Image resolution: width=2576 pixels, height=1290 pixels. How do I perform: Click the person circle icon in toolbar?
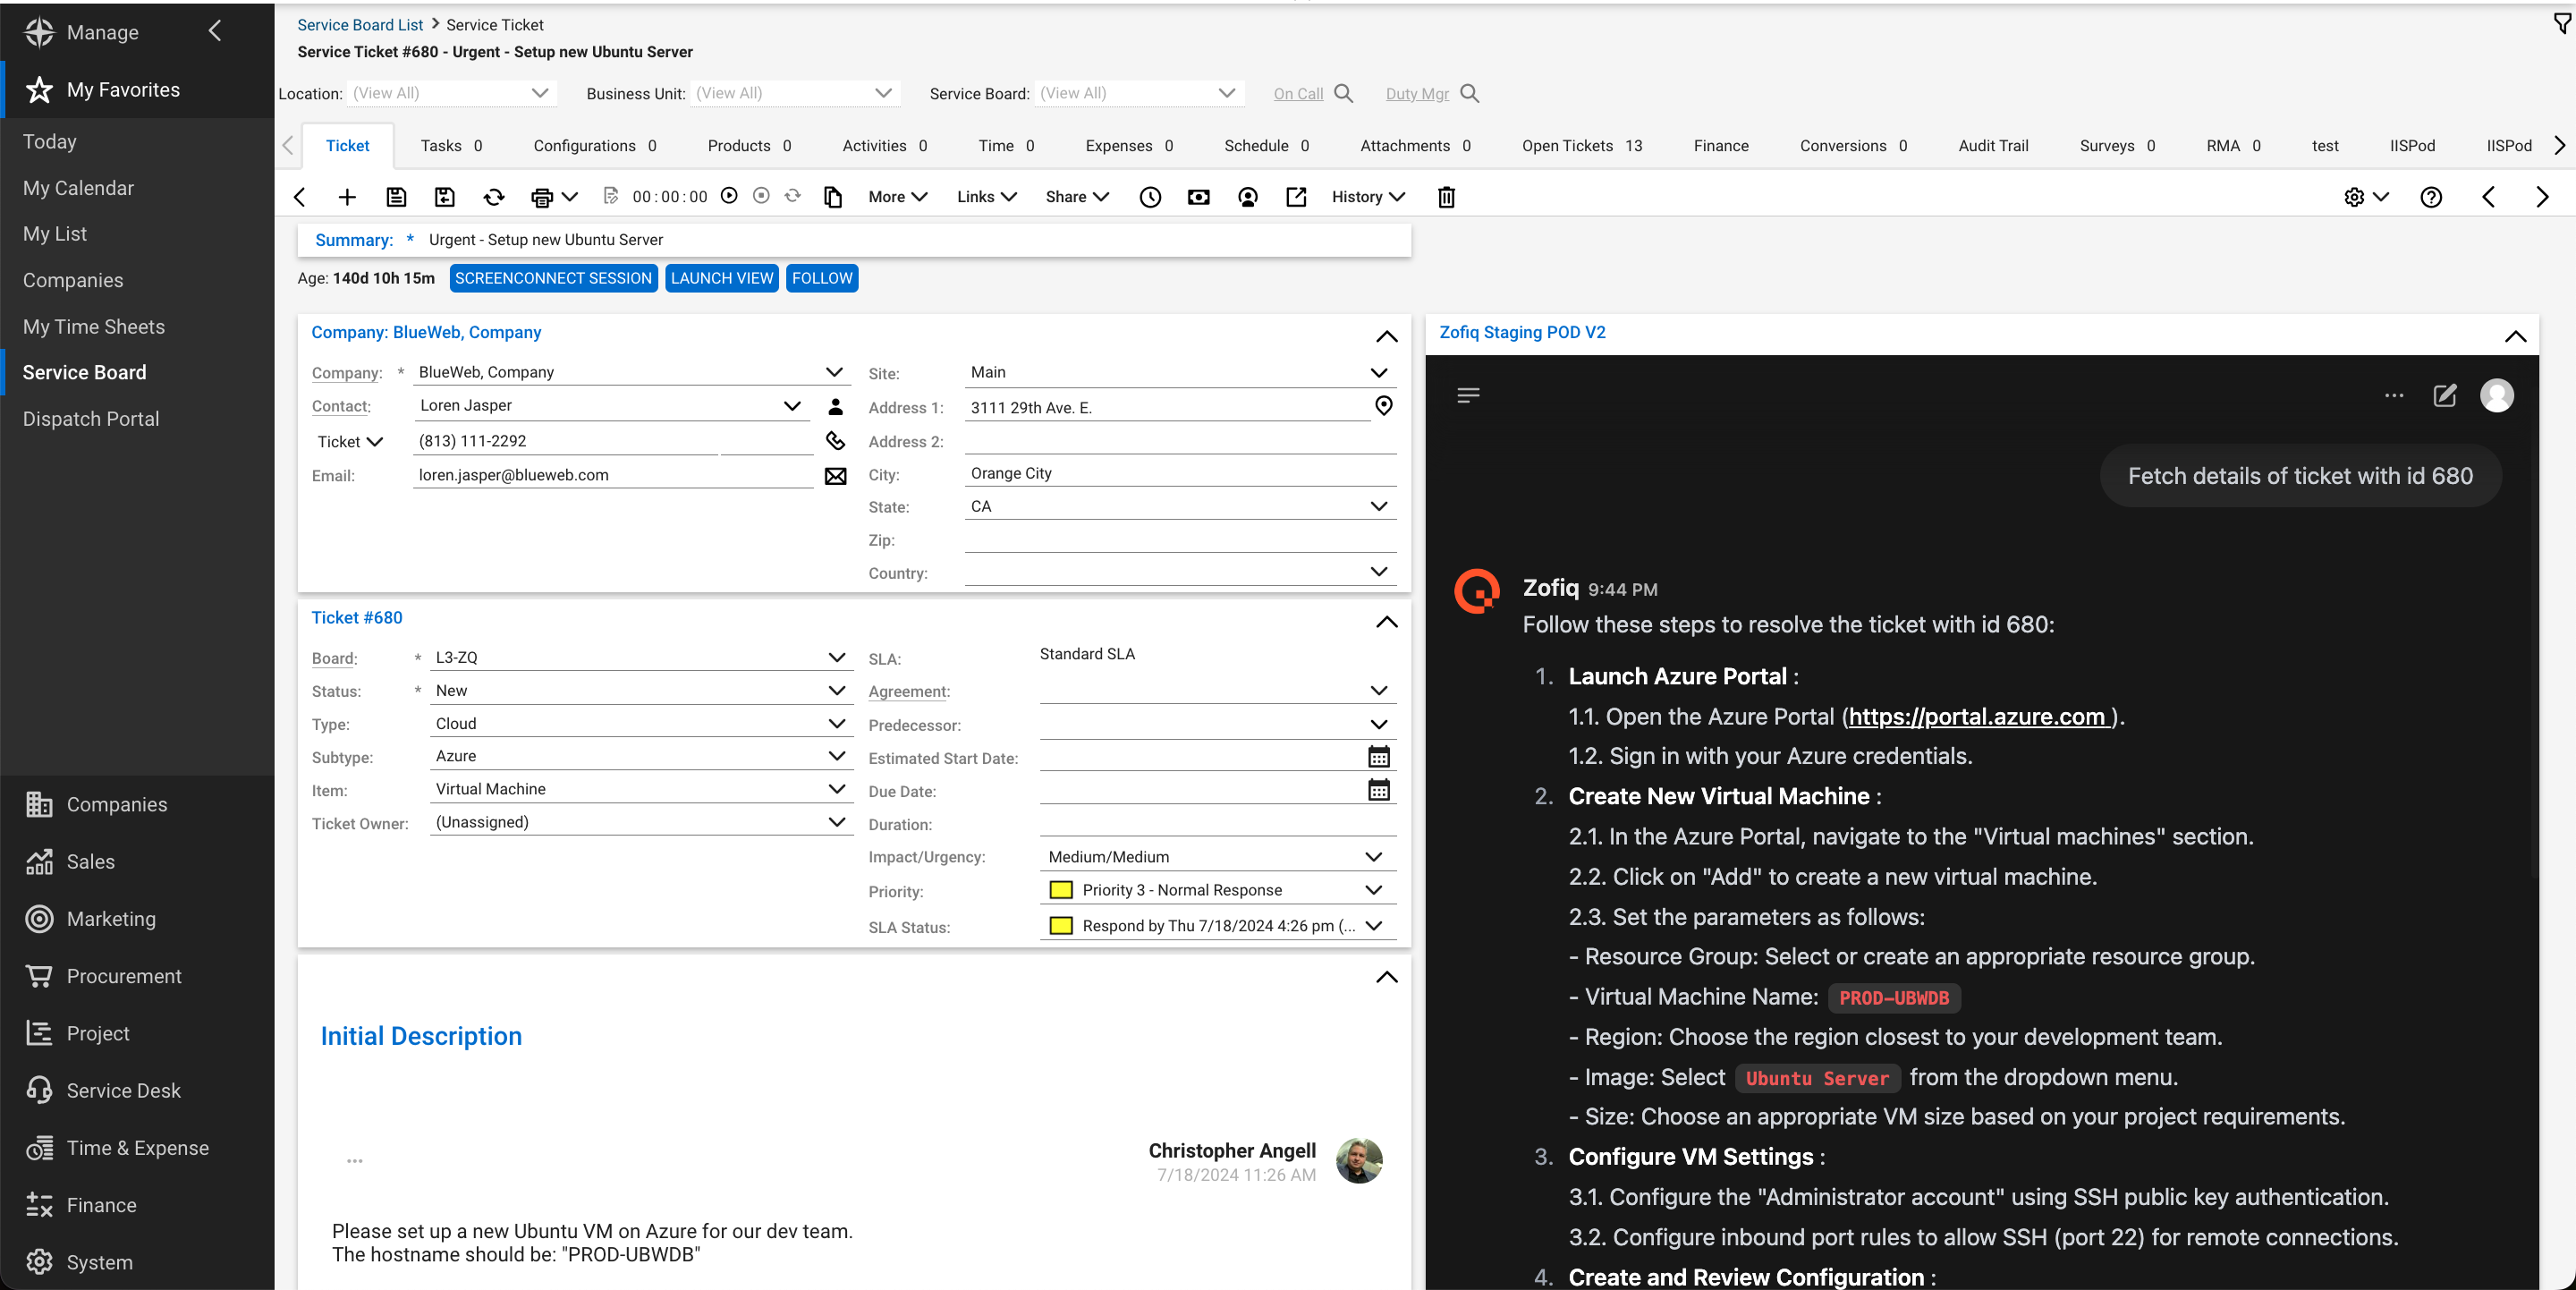click(1247, 197)
